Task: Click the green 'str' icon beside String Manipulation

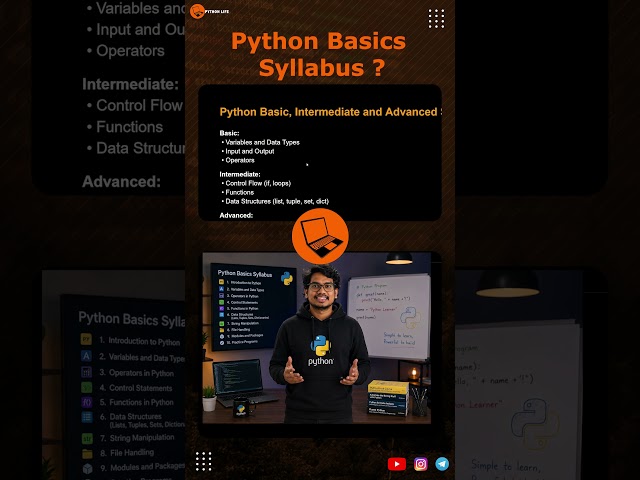Action: (x=87, y=438)
